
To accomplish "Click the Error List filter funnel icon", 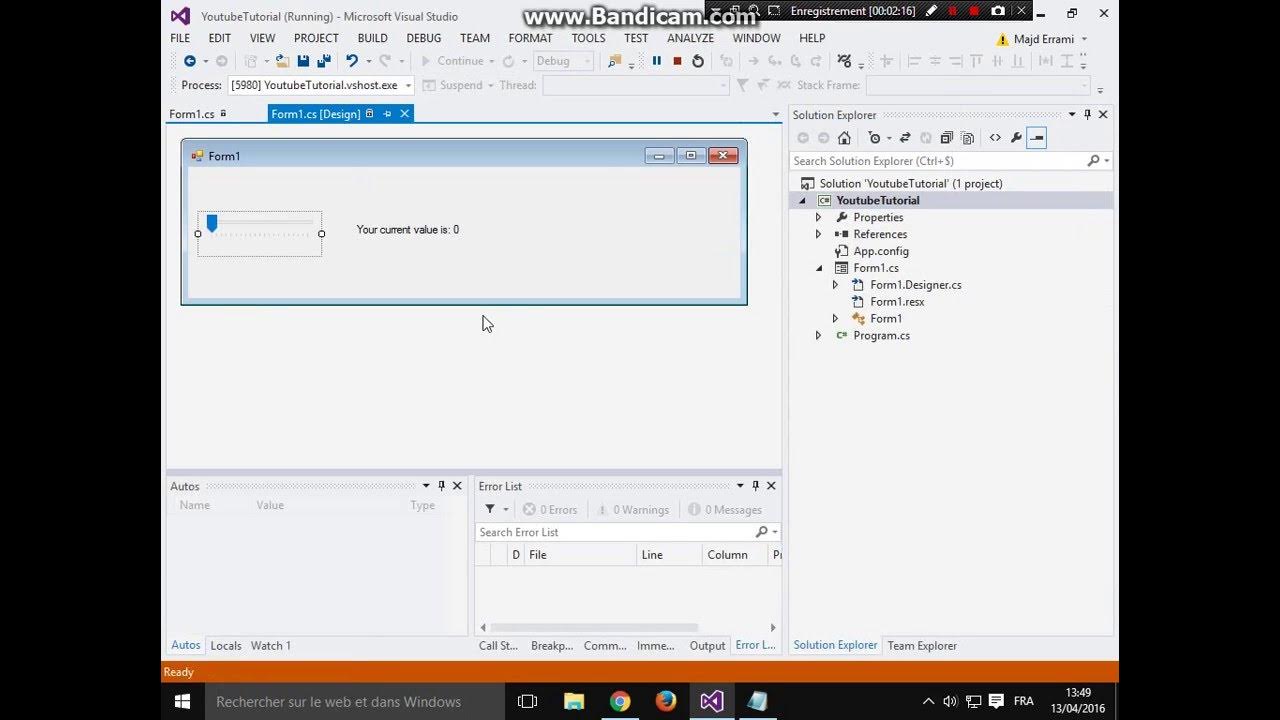I will coord(490,509).
